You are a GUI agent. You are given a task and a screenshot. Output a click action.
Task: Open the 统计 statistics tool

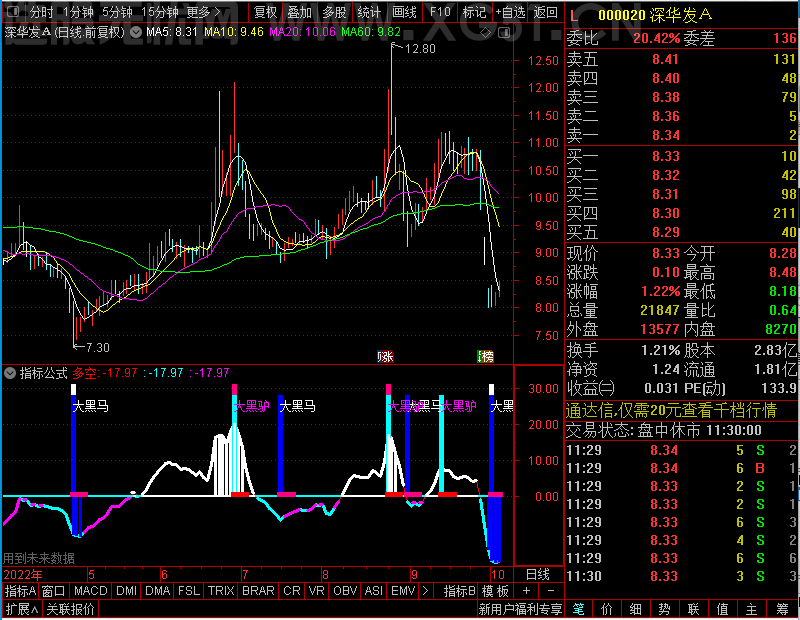pos(369,12)
